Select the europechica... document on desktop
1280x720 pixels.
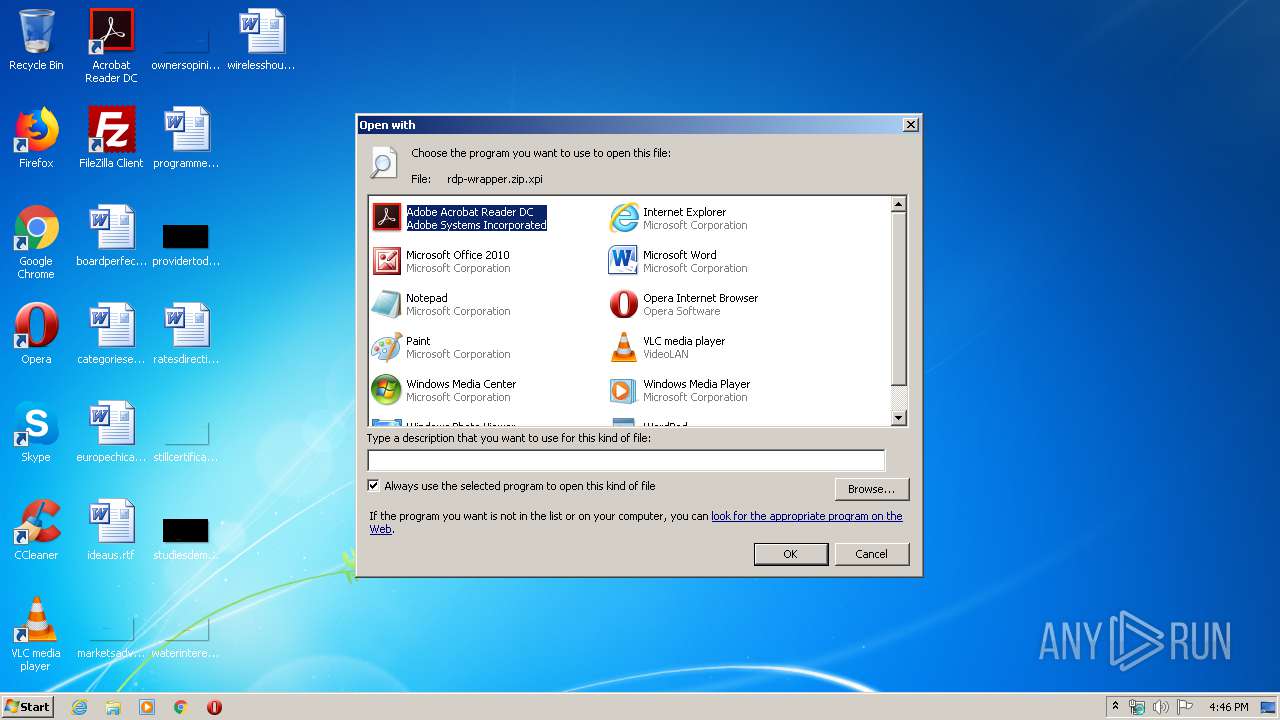pyautogui.click(x=111, y=432)
